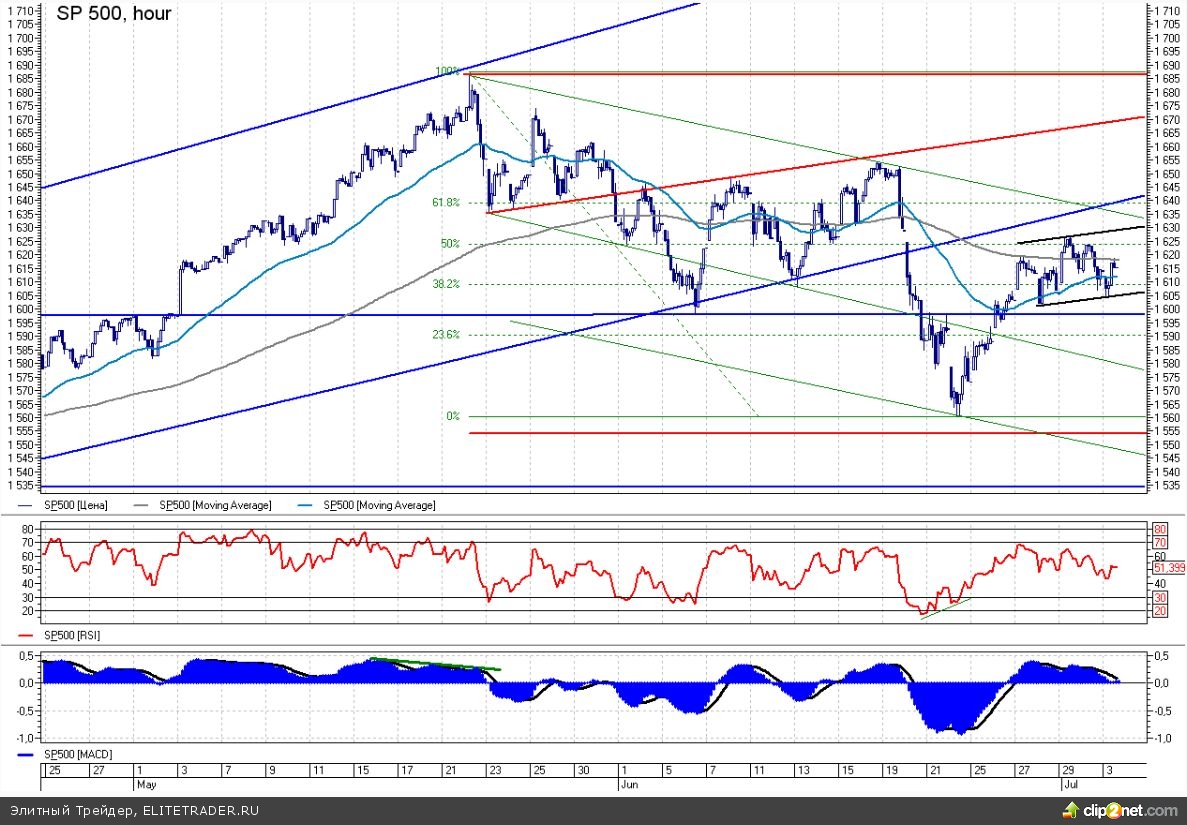Click the 61.8% Fibonacci level label
Image resolution: width=1187 pixels, height=825 pixels.
pos(445,202)
